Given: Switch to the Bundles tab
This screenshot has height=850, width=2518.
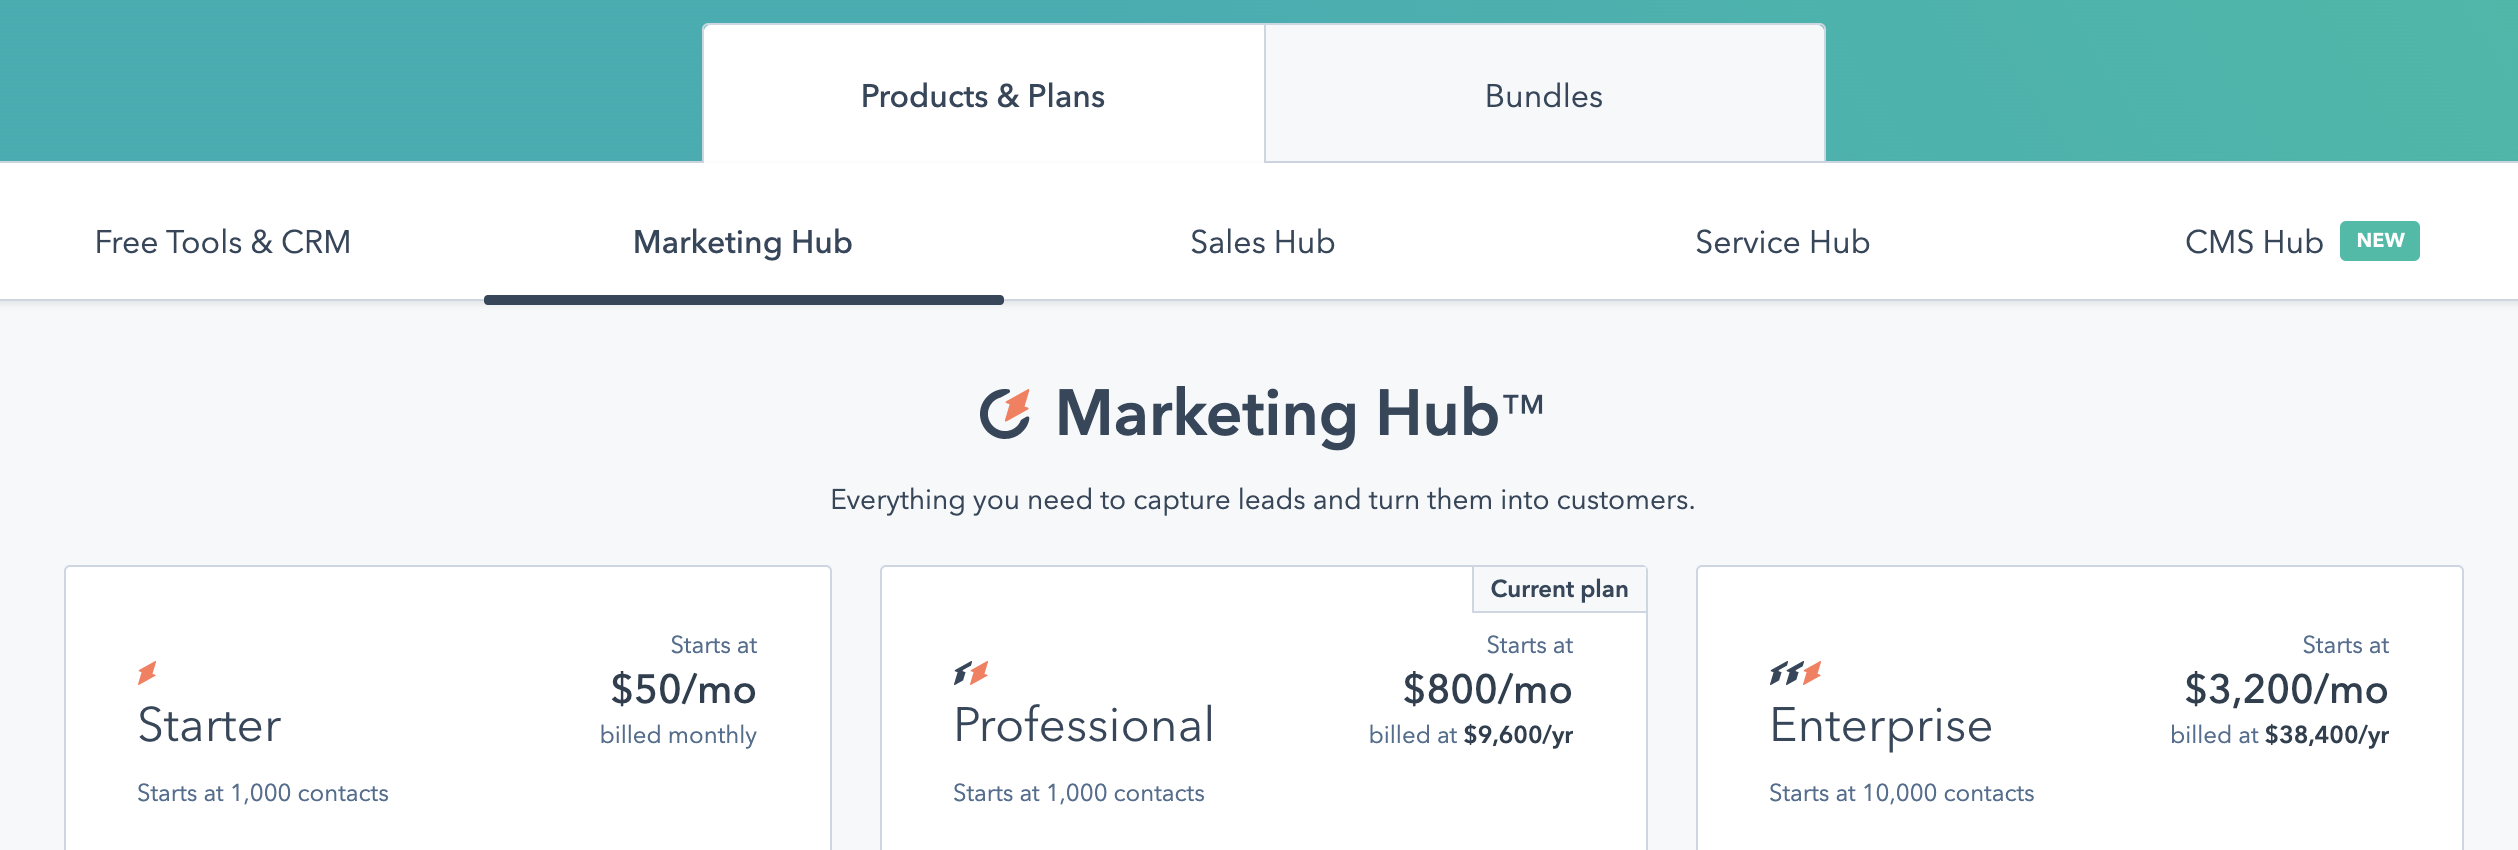Looking at the screenshot, I should click(1542, 96).
